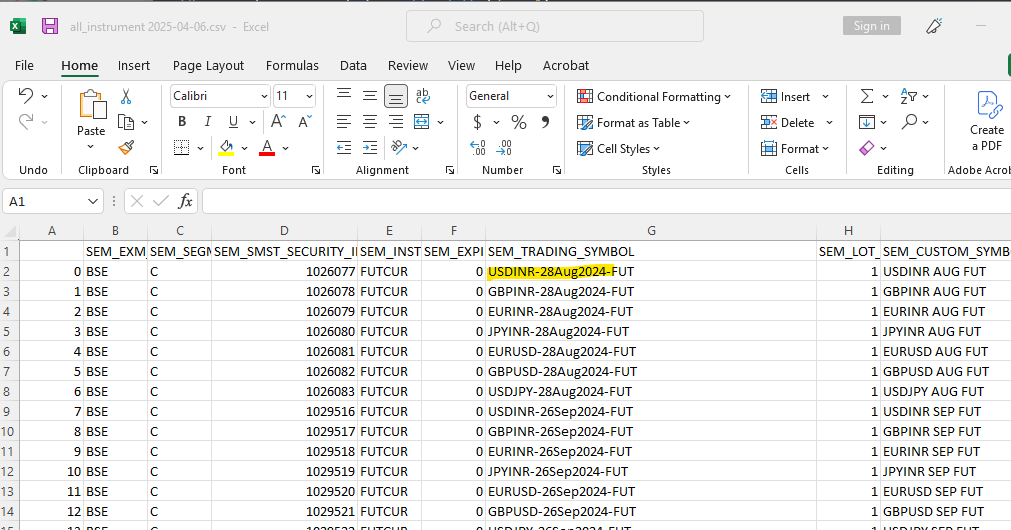The image size is (1011, 530).
Task: Increase decimal places icon
Action: 478,148
